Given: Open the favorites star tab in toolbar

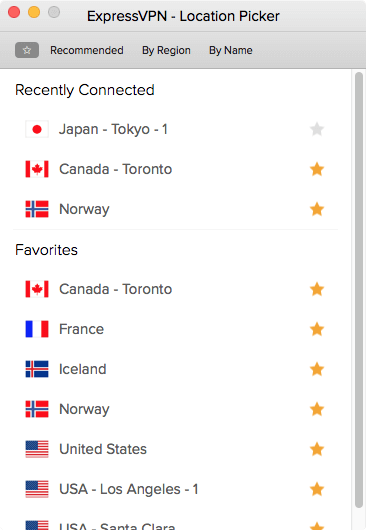Looking at the screenshot, I should coord(27,50).
